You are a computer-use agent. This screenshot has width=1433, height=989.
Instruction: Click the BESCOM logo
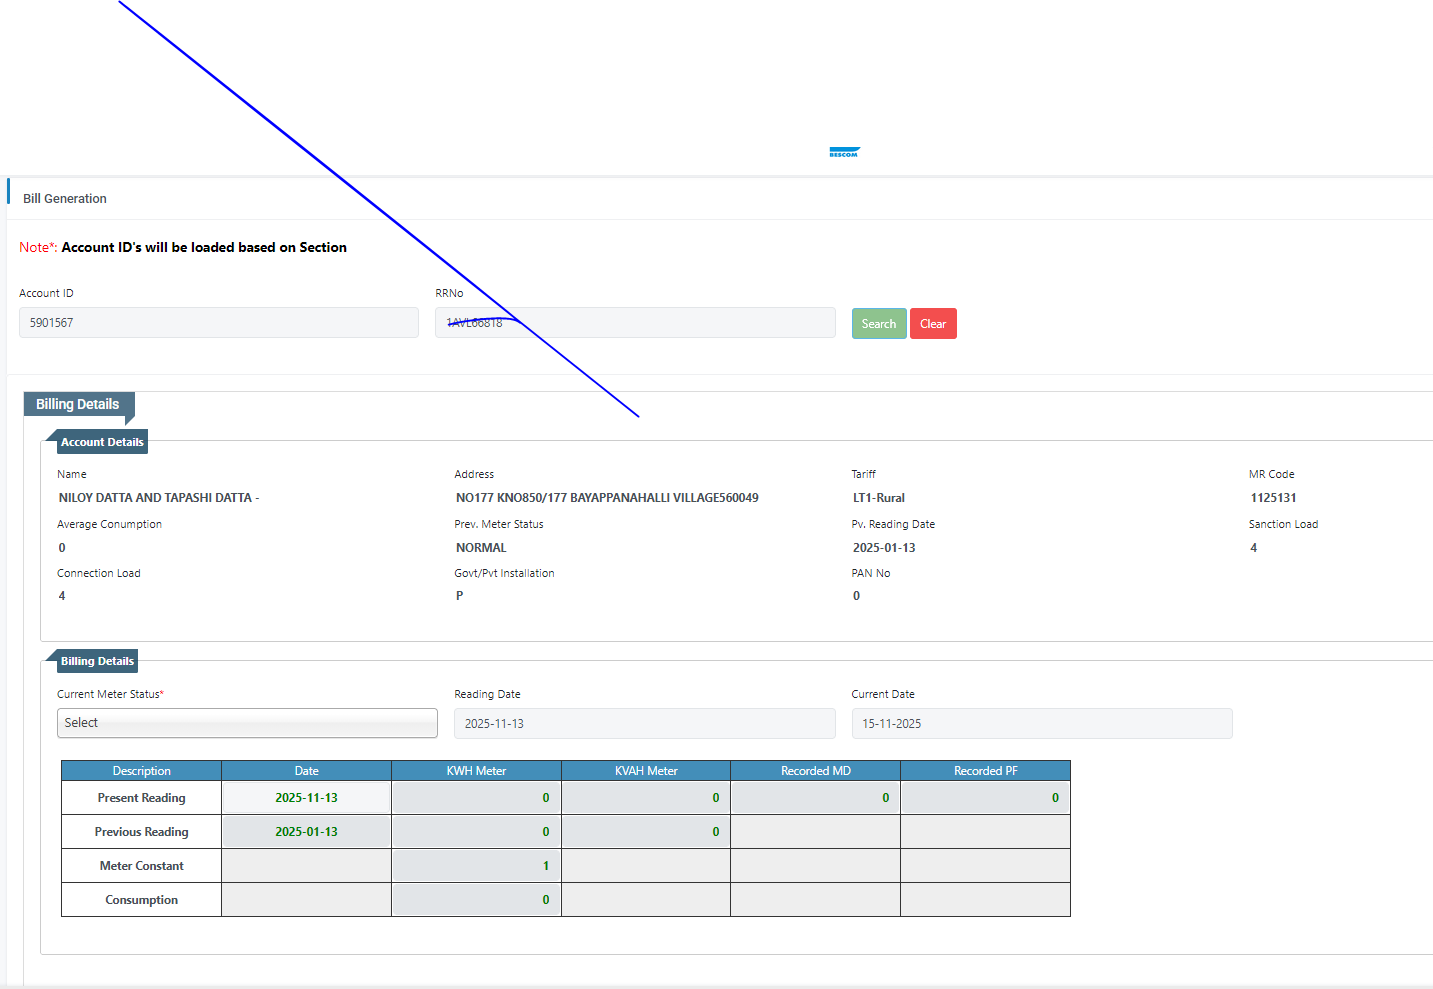click(844, 152)
